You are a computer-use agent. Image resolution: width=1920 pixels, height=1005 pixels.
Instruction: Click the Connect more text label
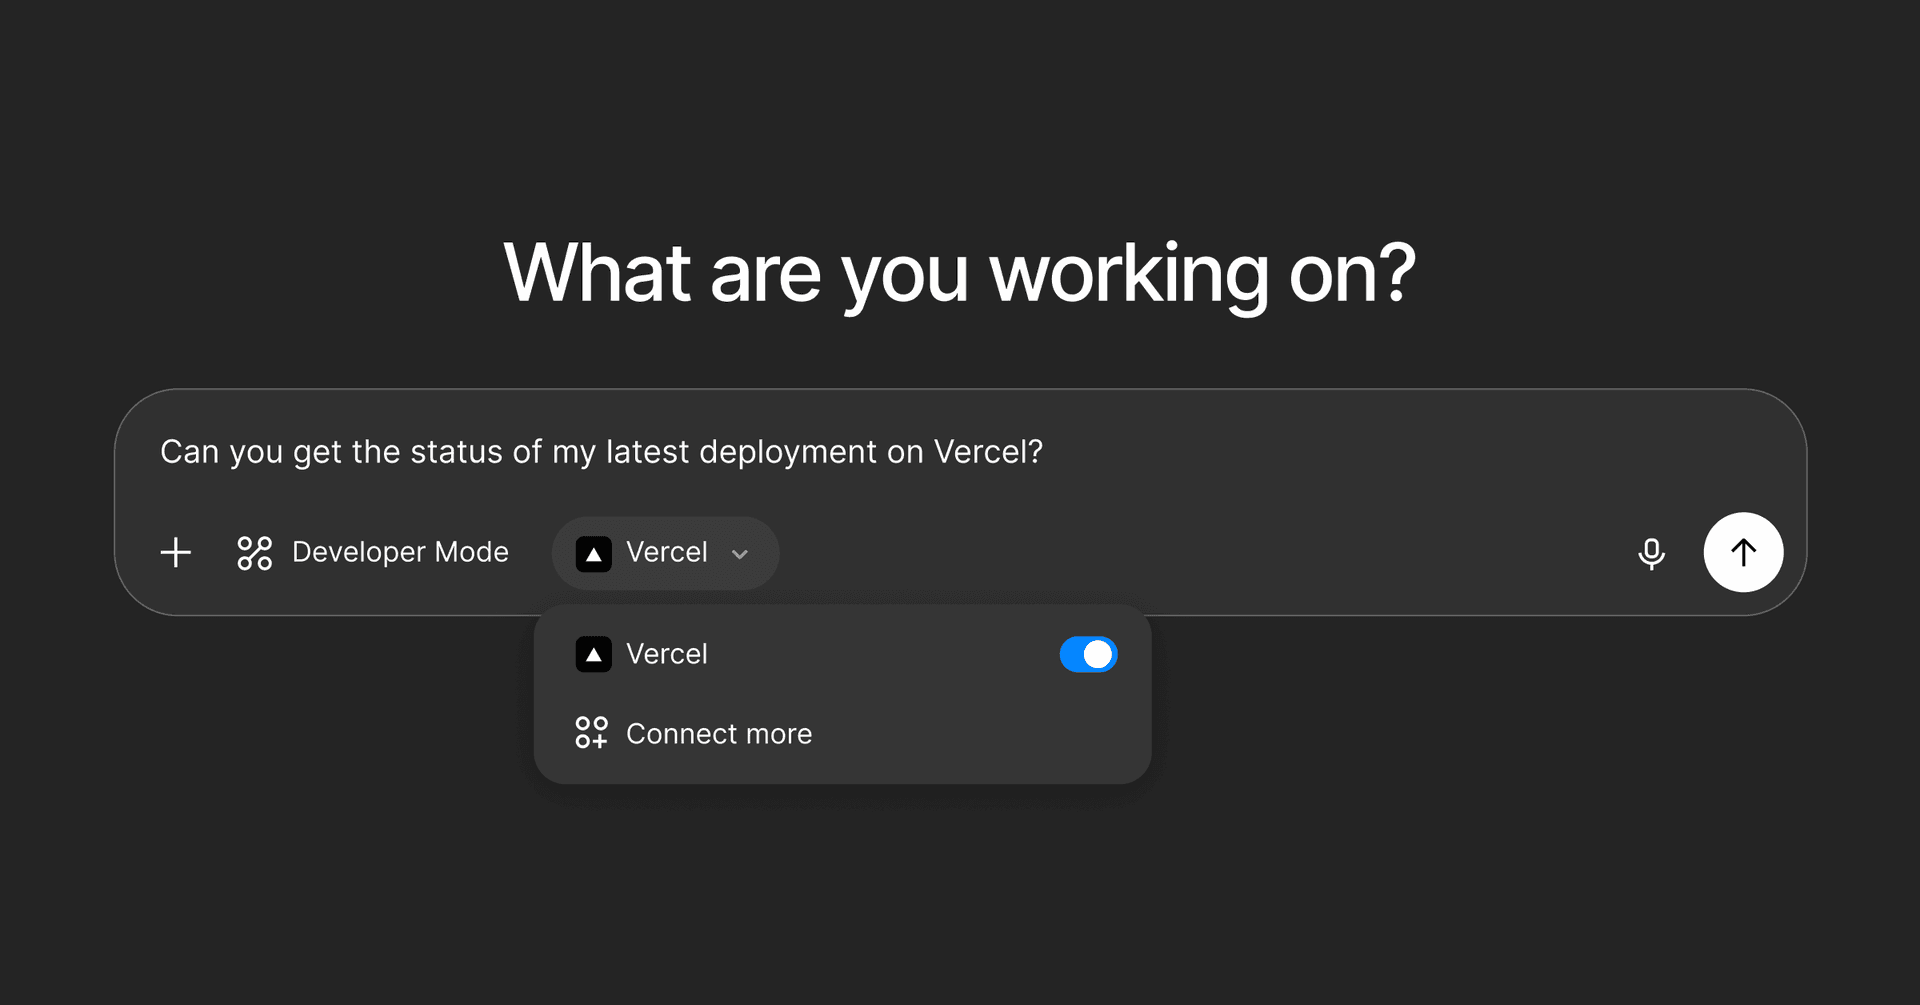[718, 734]
